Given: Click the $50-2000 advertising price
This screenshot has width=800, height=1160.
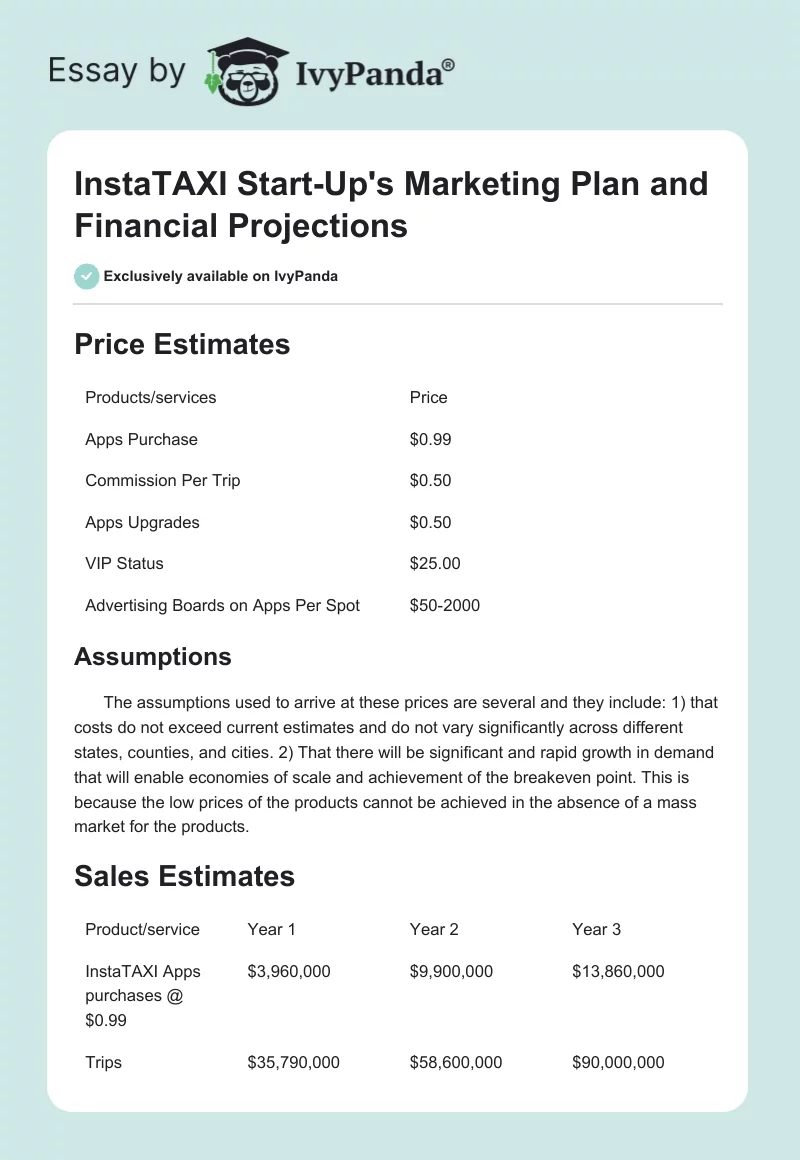Looking at the screenshot, I should (x=445, y=605).
